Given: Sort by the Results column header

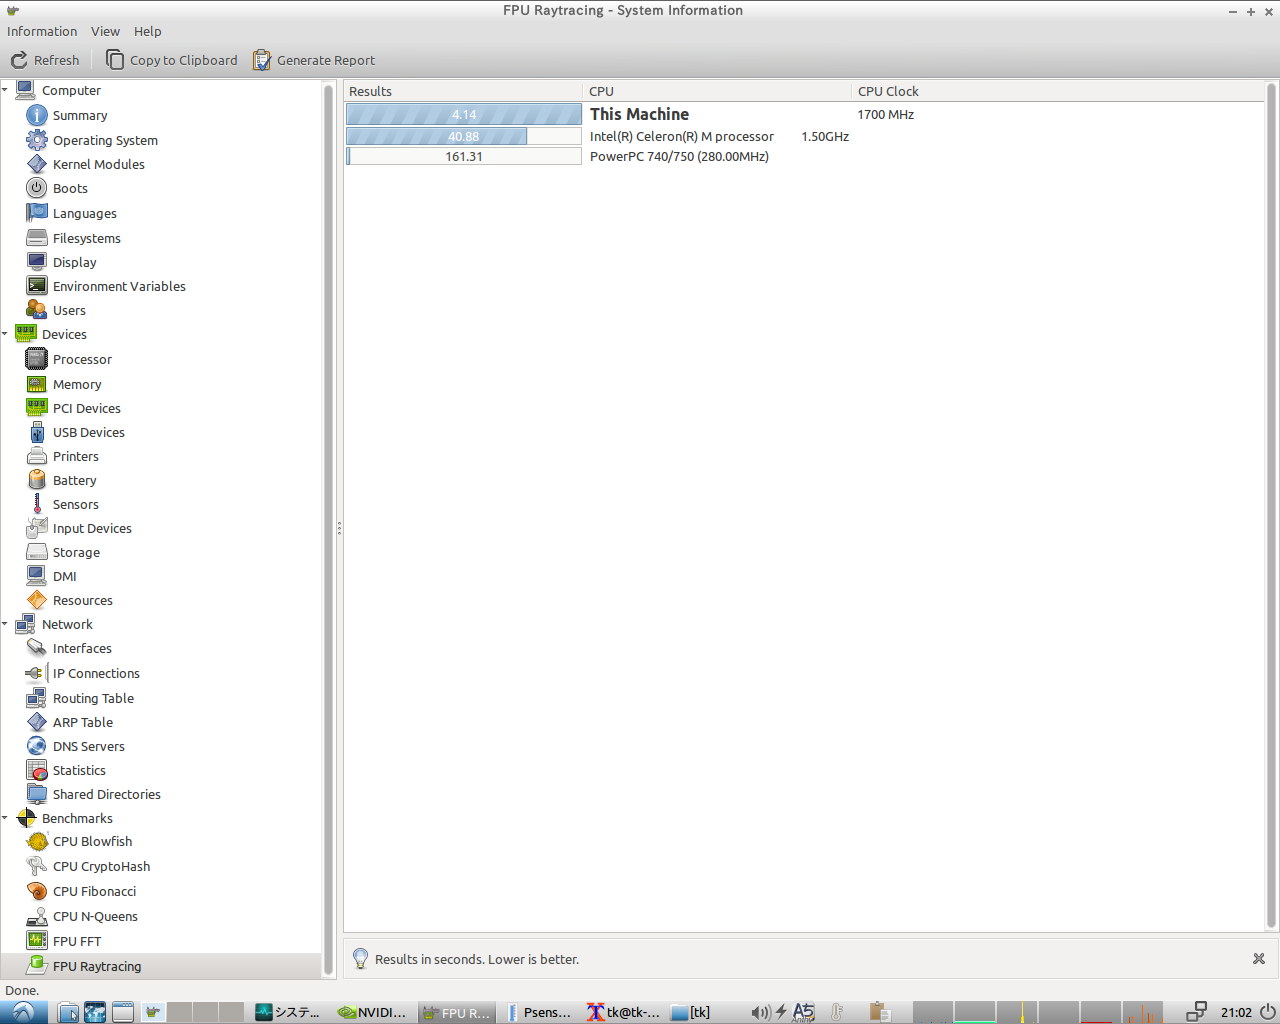Looking at the screenshot, I should 370,91.
